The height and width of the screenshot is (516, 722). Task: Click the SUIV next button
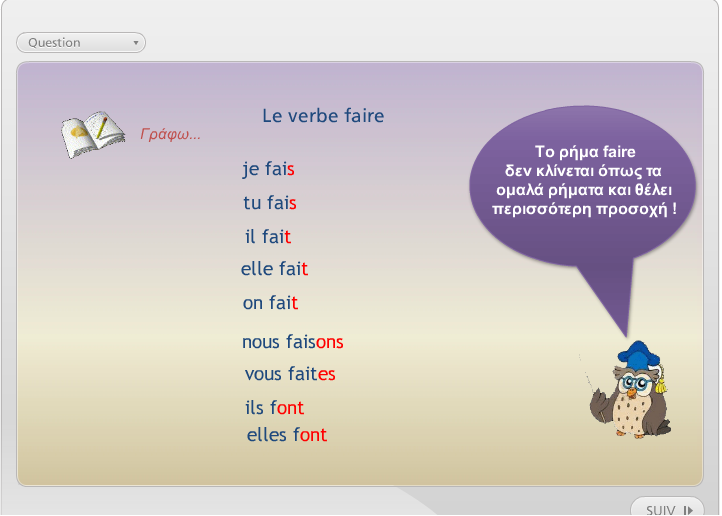click(x=668, y=507)
